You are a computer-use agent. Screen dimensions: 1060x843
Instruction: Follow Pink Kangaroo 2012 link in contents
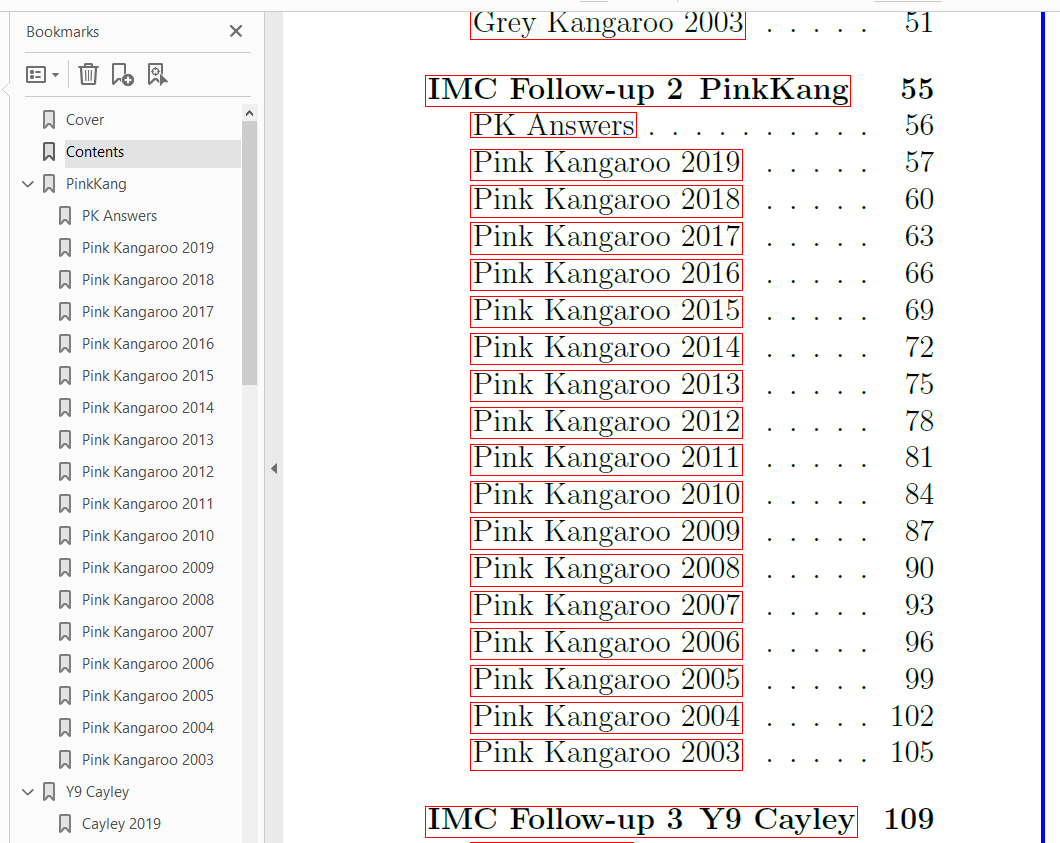pos(606,423)
